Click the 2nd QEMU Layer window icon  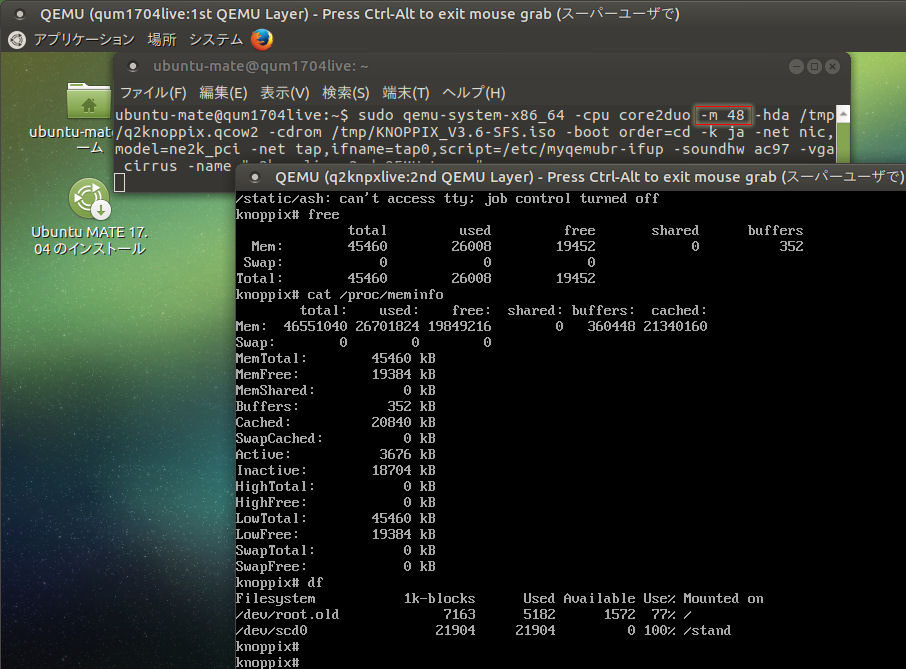255,177
